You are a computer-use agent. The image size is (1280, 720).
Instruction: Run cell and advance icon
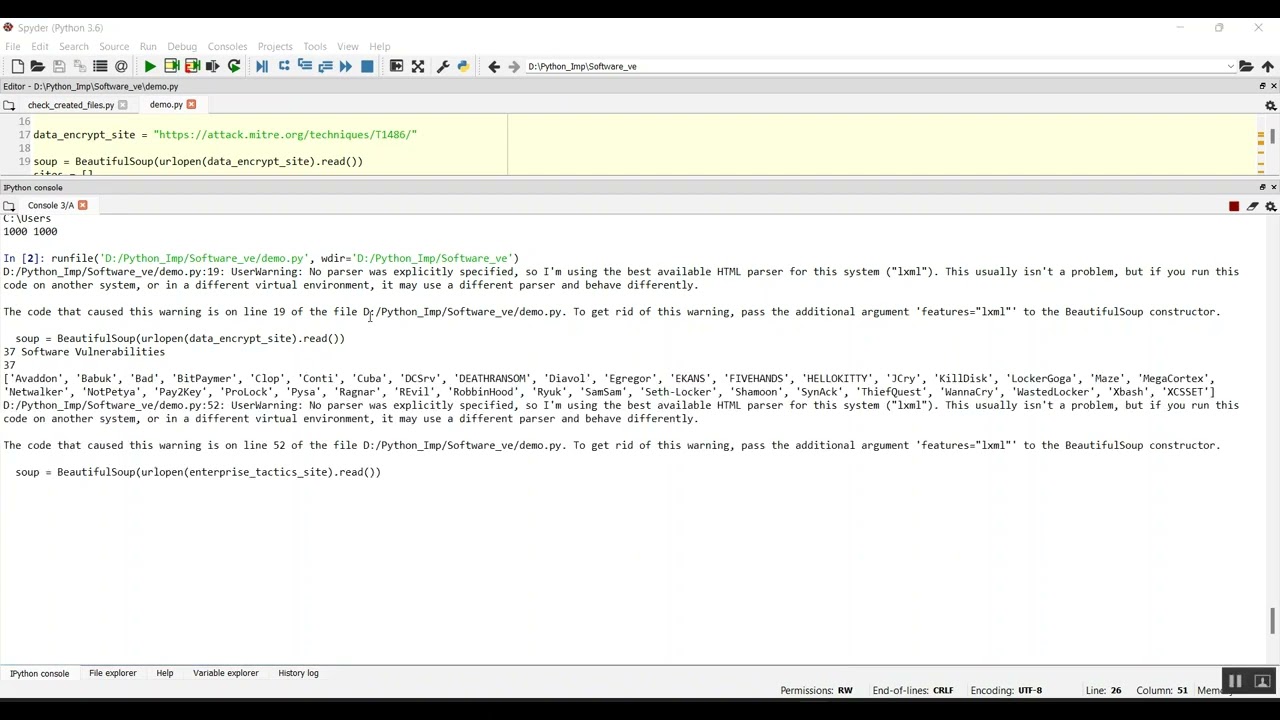point(192,66)
